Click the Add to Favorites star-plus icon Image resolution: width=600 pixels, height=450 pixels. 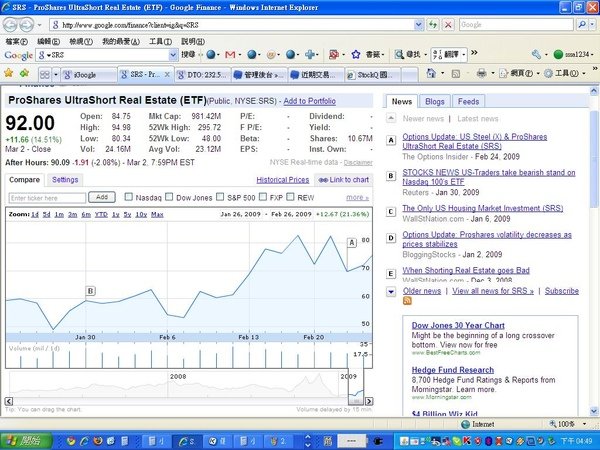(x=24, y=73)
